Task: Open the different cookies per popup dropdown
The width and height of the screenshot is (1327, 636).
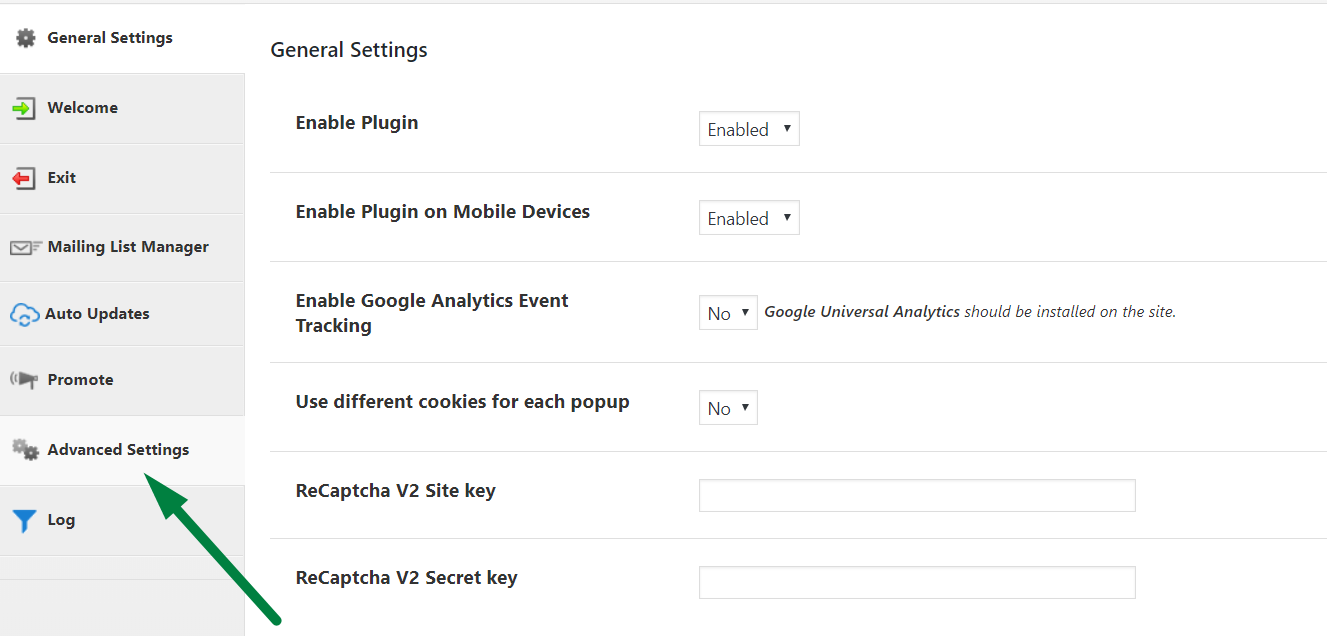Action: pyautogui.click(x=728, y=408)
